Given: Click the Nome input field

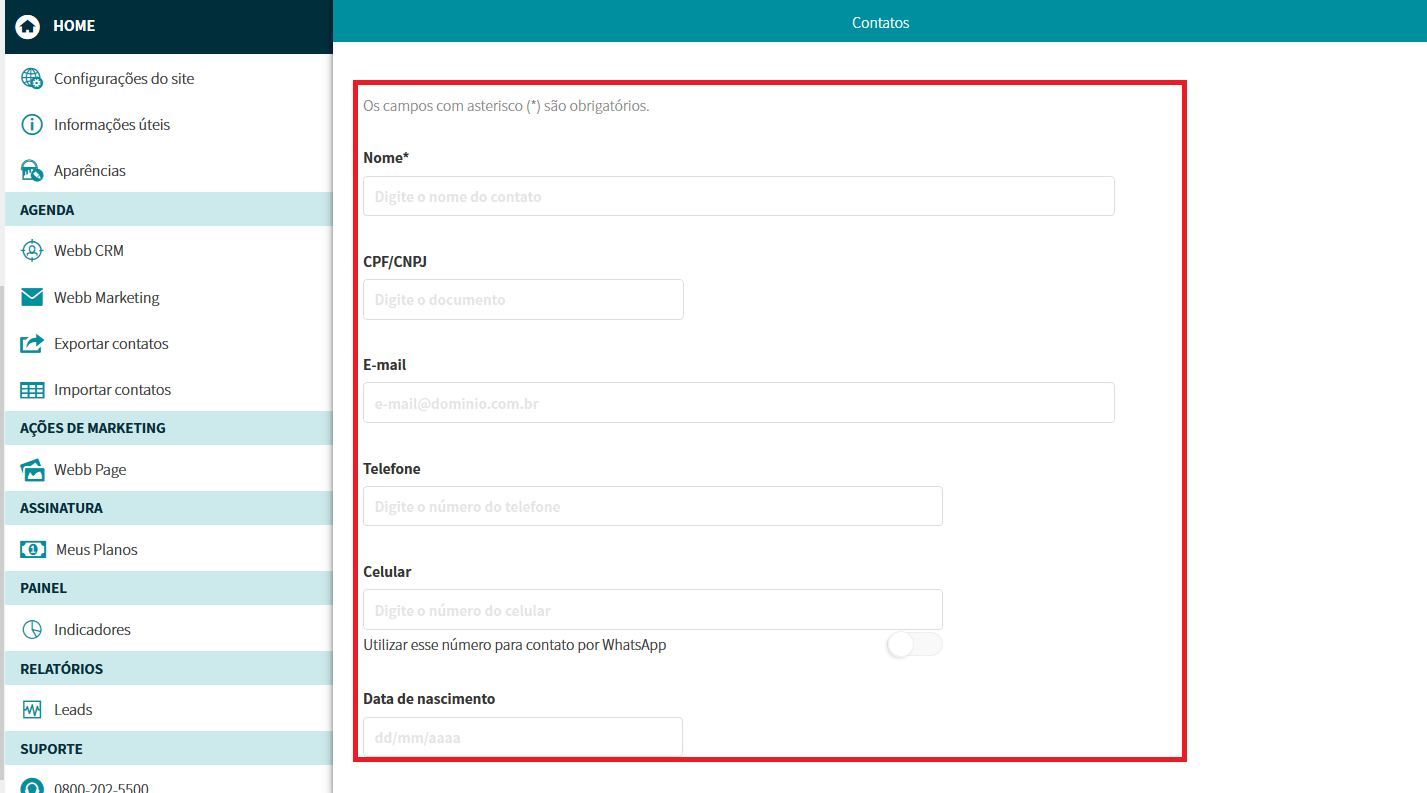Looking at the screenshot, I should [738, 197].
